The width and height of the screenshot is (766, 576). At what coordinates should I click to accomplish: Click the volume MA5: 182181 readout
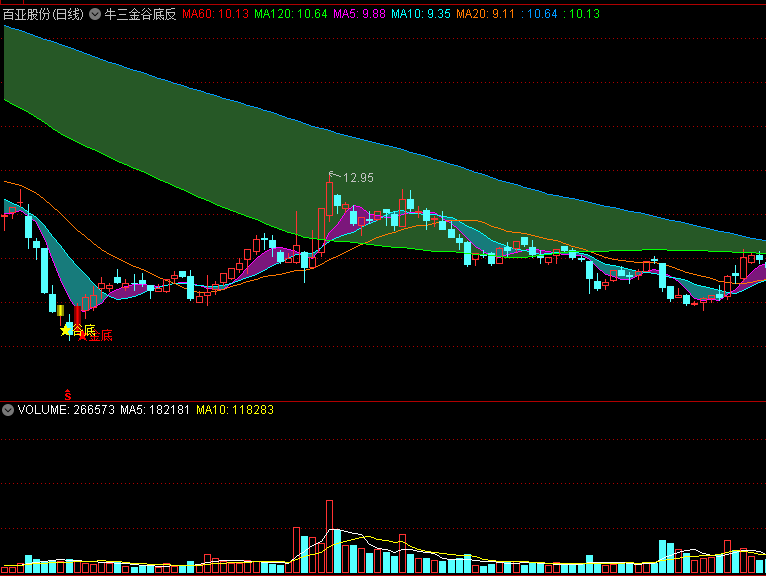click(155, 410)
